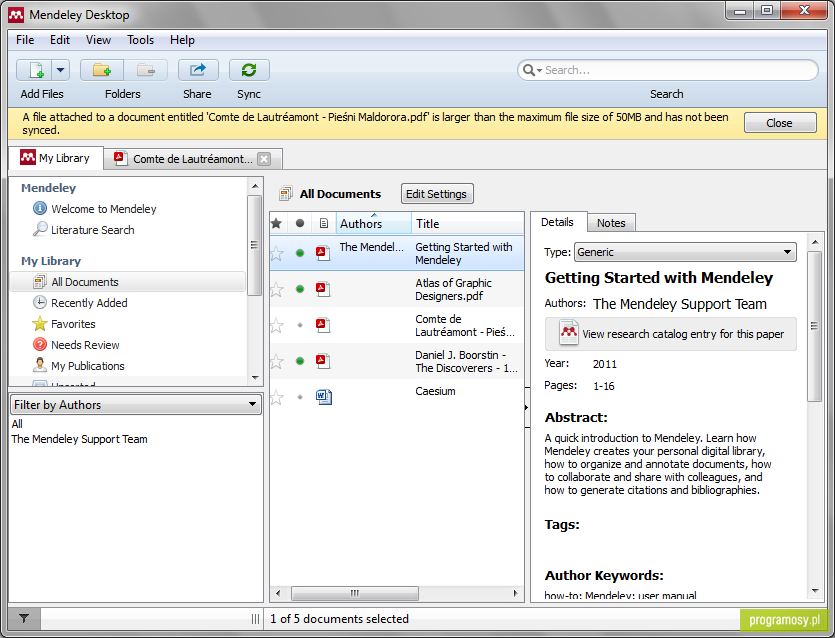Select Favorites in sidebar
The image size is (835, 638).
(64, 324)
